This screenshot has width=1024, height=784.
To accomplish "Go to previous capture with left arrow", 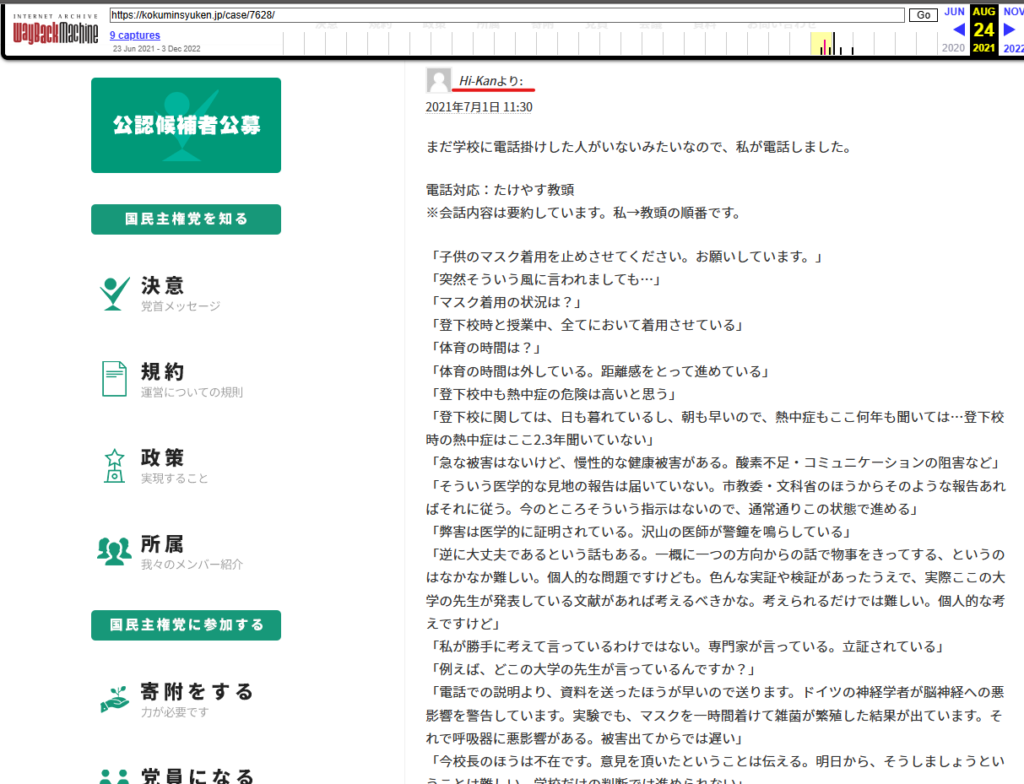I will (x=958, y=29).
